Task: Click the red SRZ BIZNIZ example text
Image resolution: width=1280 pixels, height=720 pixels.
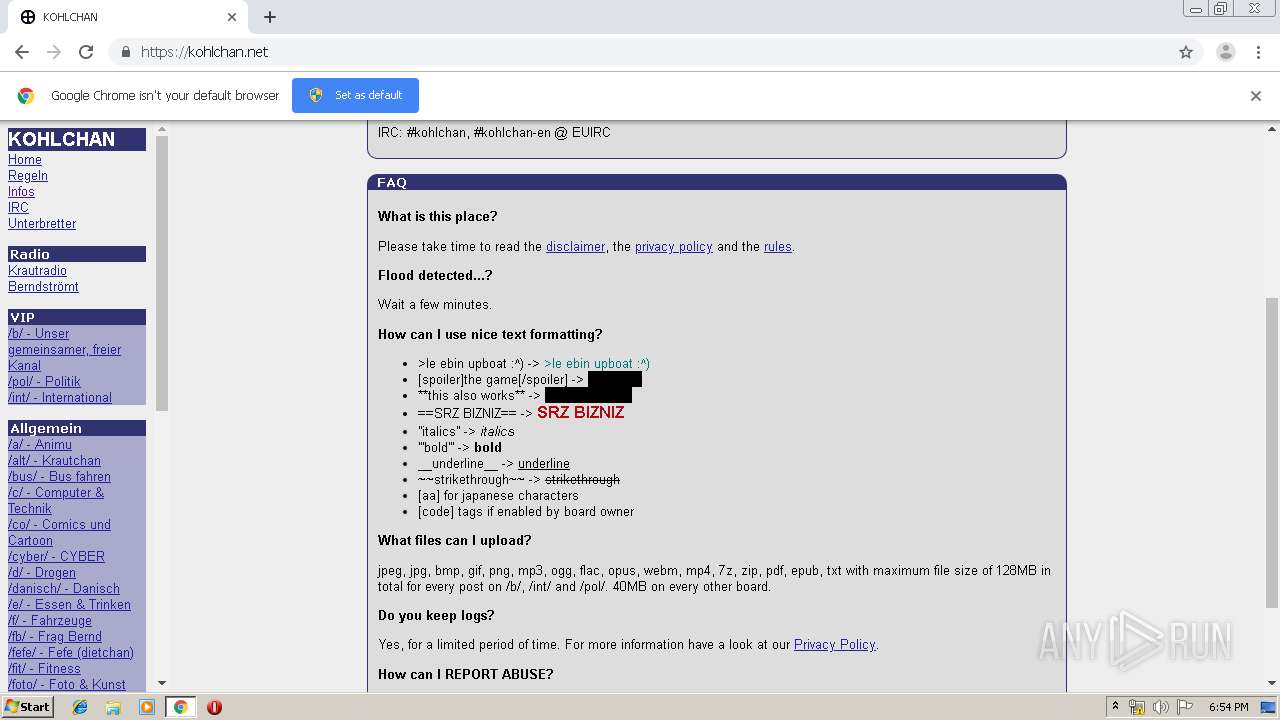Action: (580, 412)
